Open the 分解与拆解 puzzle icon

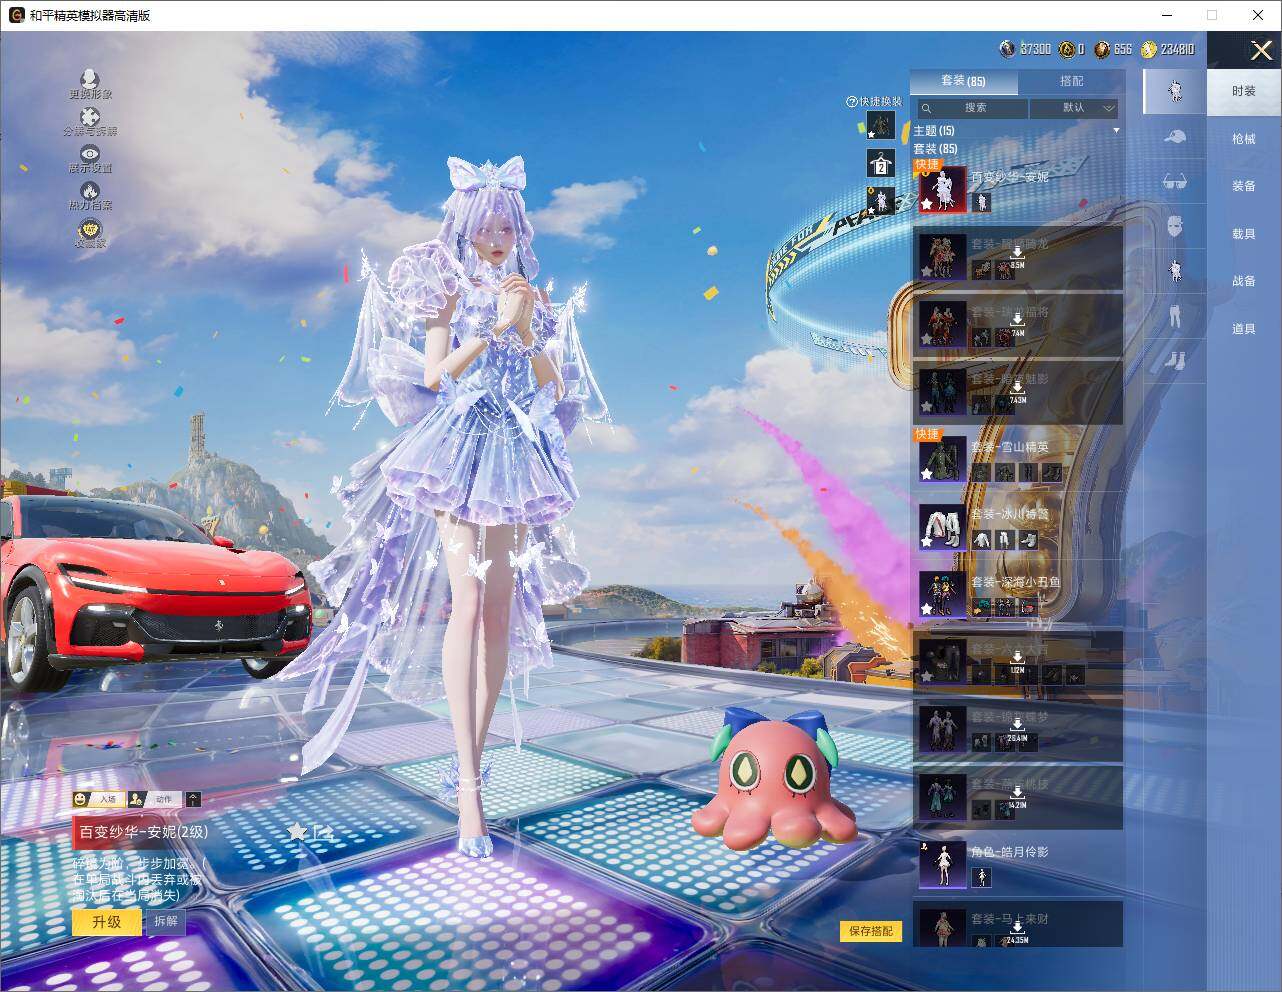tap(90, 117)
